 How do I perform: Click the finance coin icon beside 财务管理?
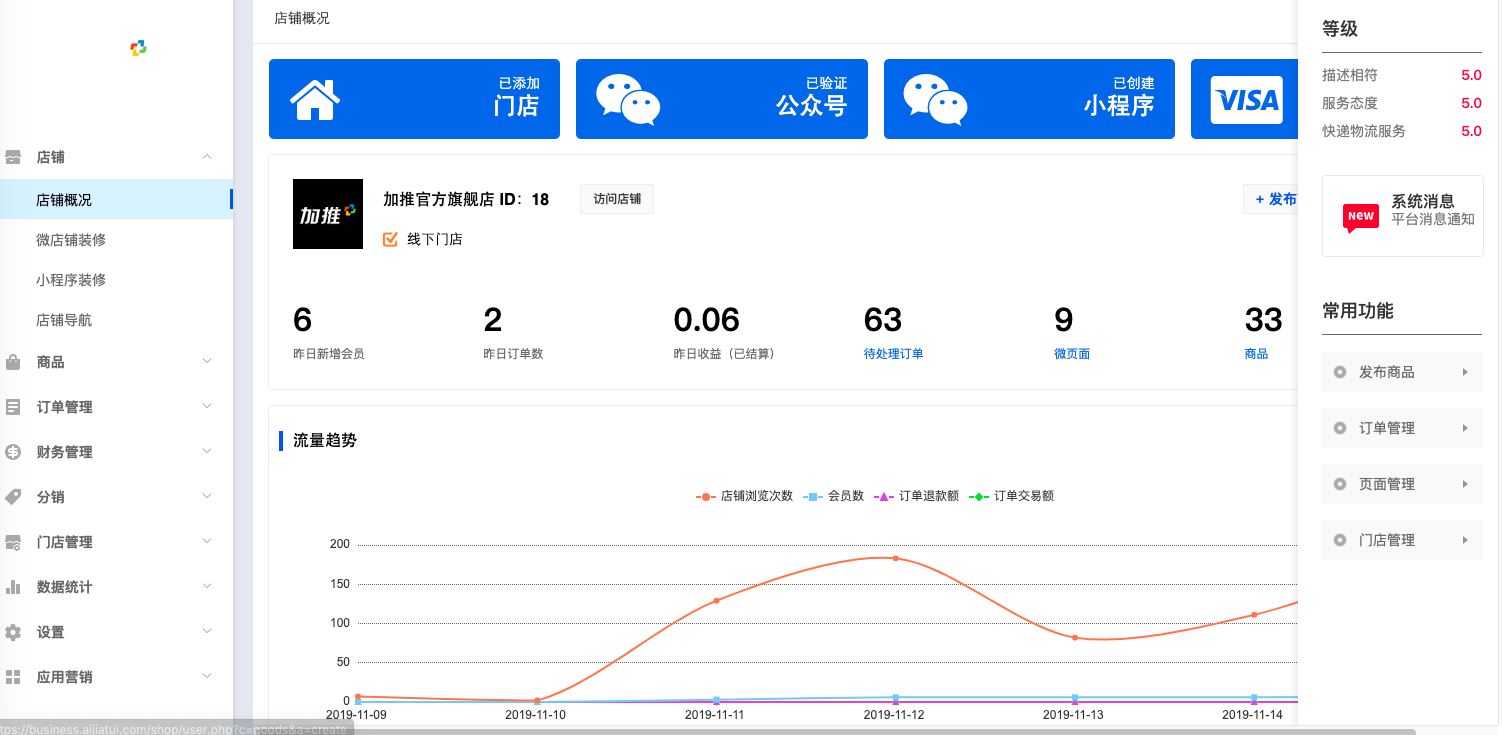coord(13,452)
